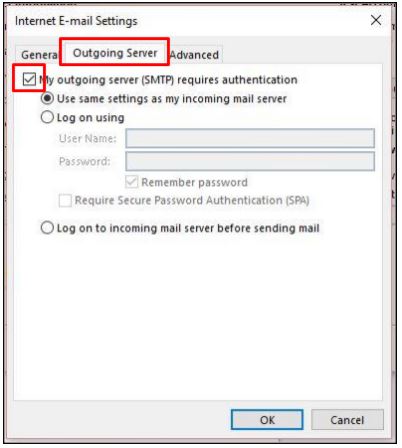Toggle the Remember password checkbox box

click(x=132, y=182)
